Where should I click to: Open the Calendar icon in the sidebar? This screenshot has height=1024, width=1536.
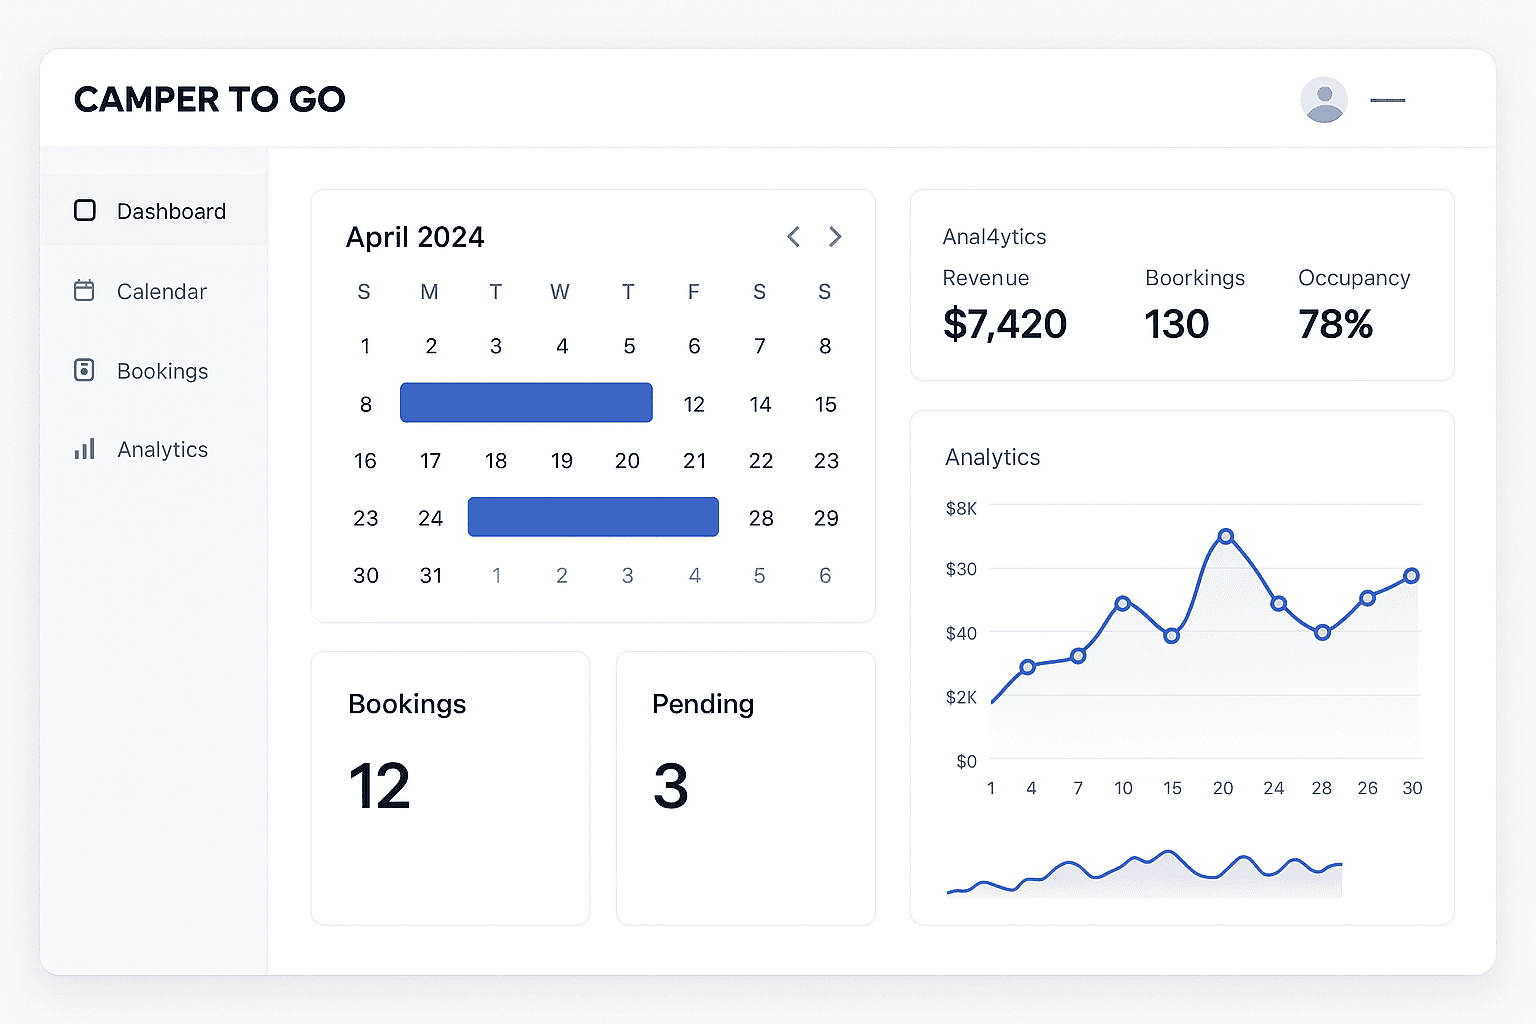pyautogui.click(x=85, y=290)
